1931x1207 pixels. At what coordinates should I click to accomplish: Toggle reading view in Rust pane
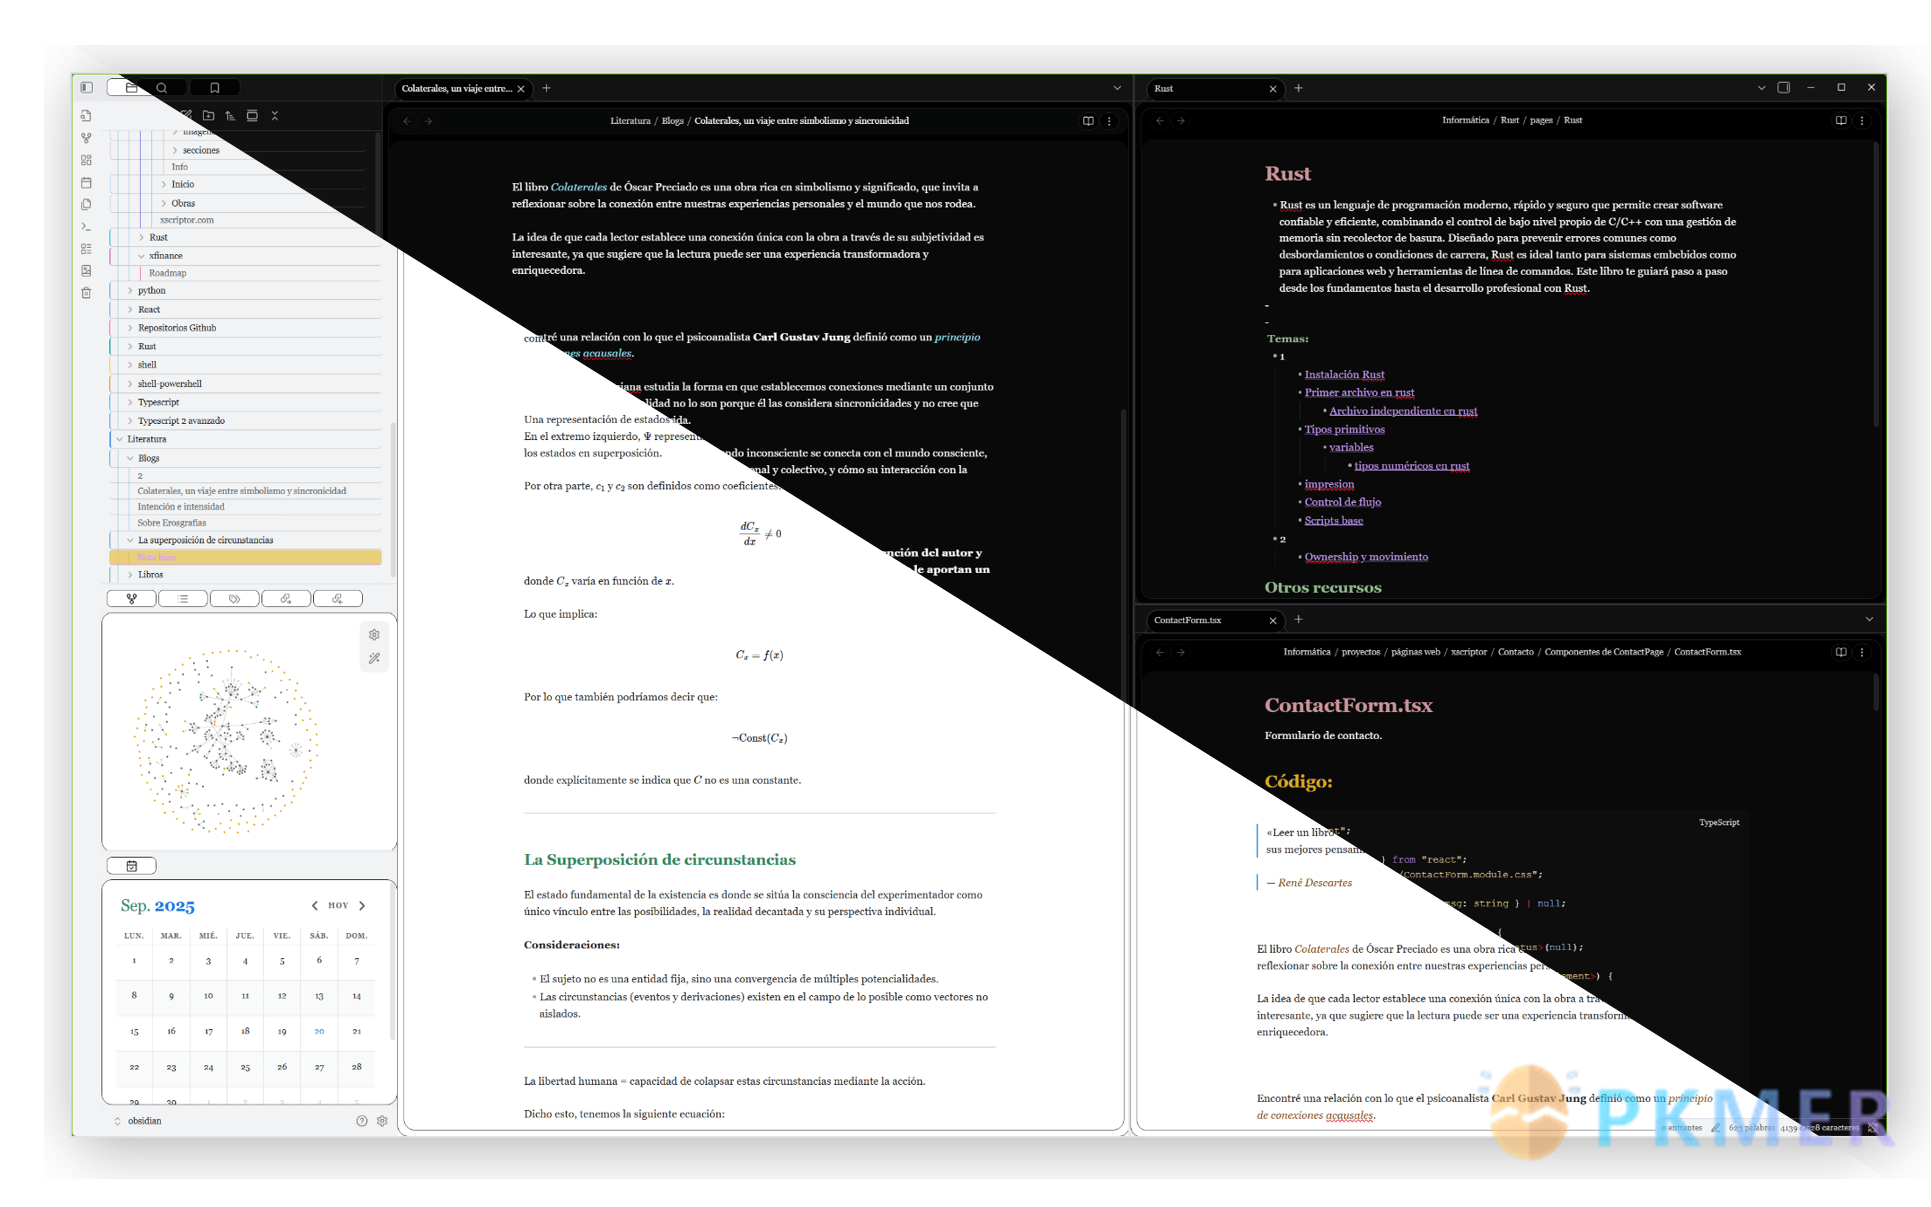coord(1840,120)
